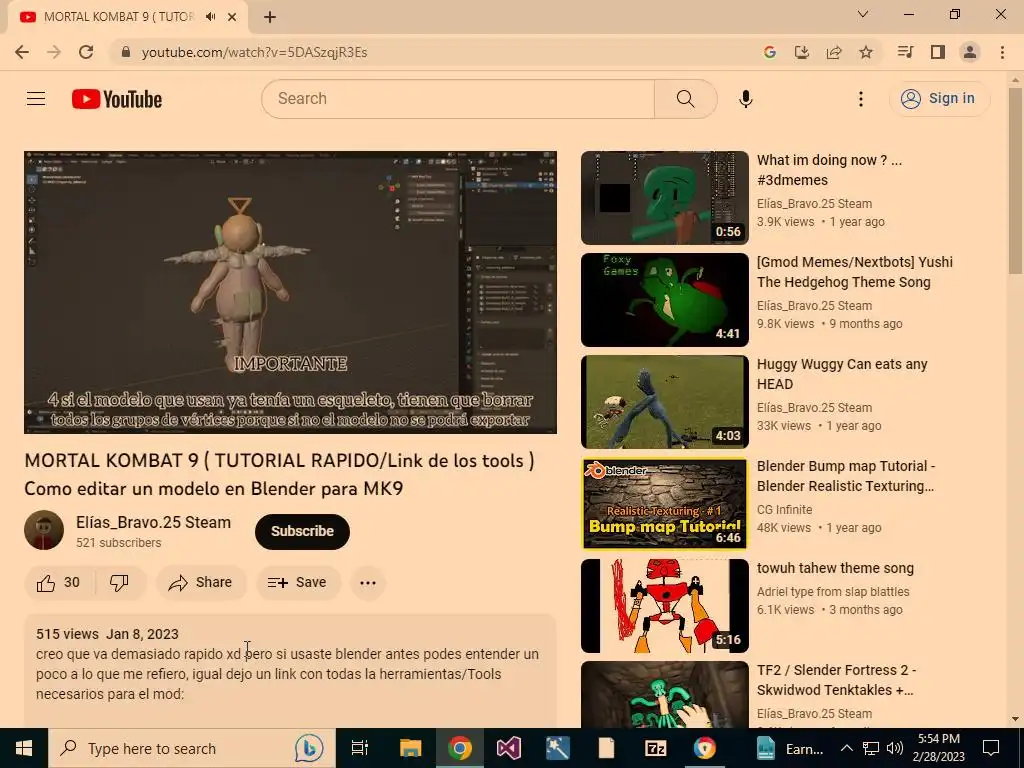Image resolution: width=1024 pixels, height=768 pixels.
Task: Open the notifications center
Action: [x=991, y=748]
